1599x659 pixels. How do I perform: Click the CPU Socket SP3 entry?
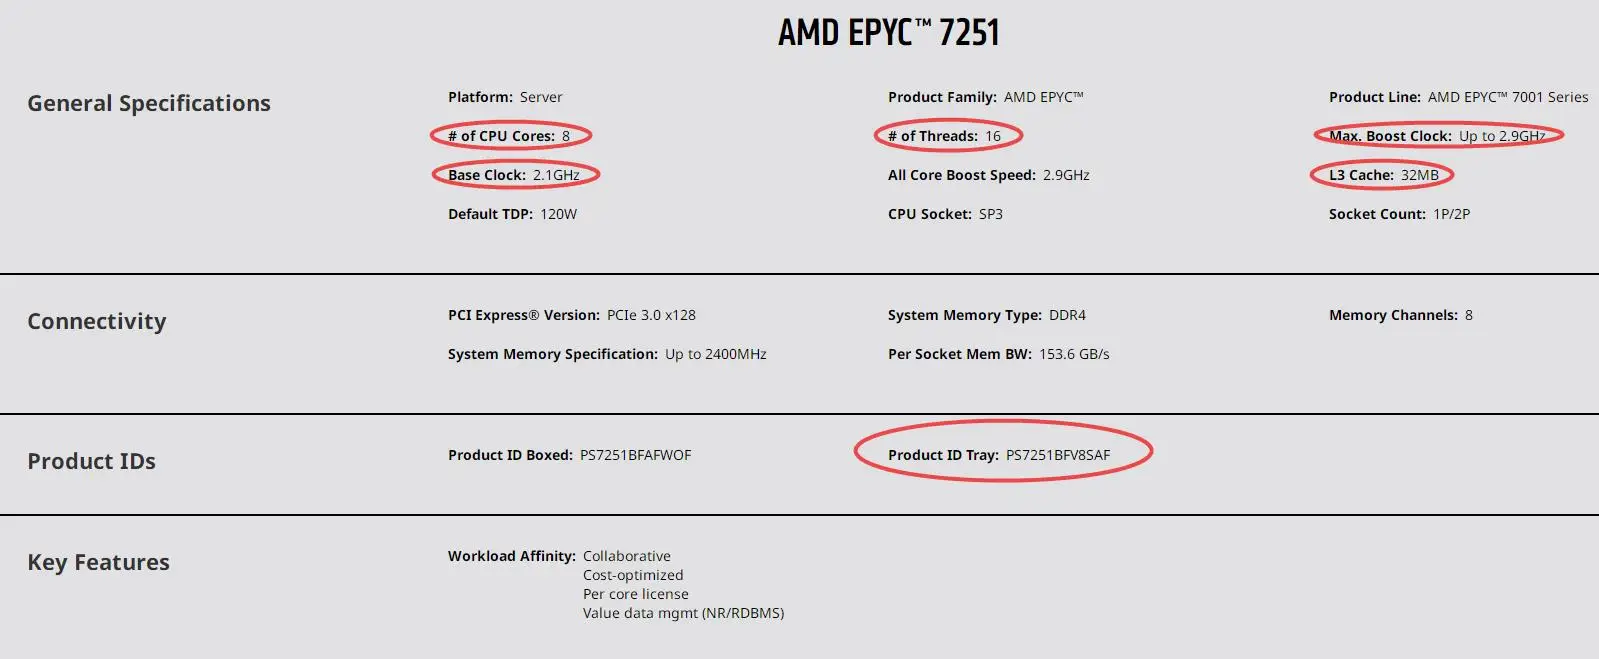[945, 214]
